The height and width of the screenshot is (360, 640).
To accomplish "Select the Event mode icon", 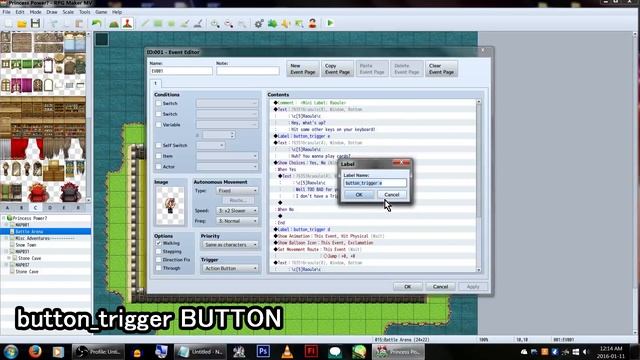I will pos(127,23).
